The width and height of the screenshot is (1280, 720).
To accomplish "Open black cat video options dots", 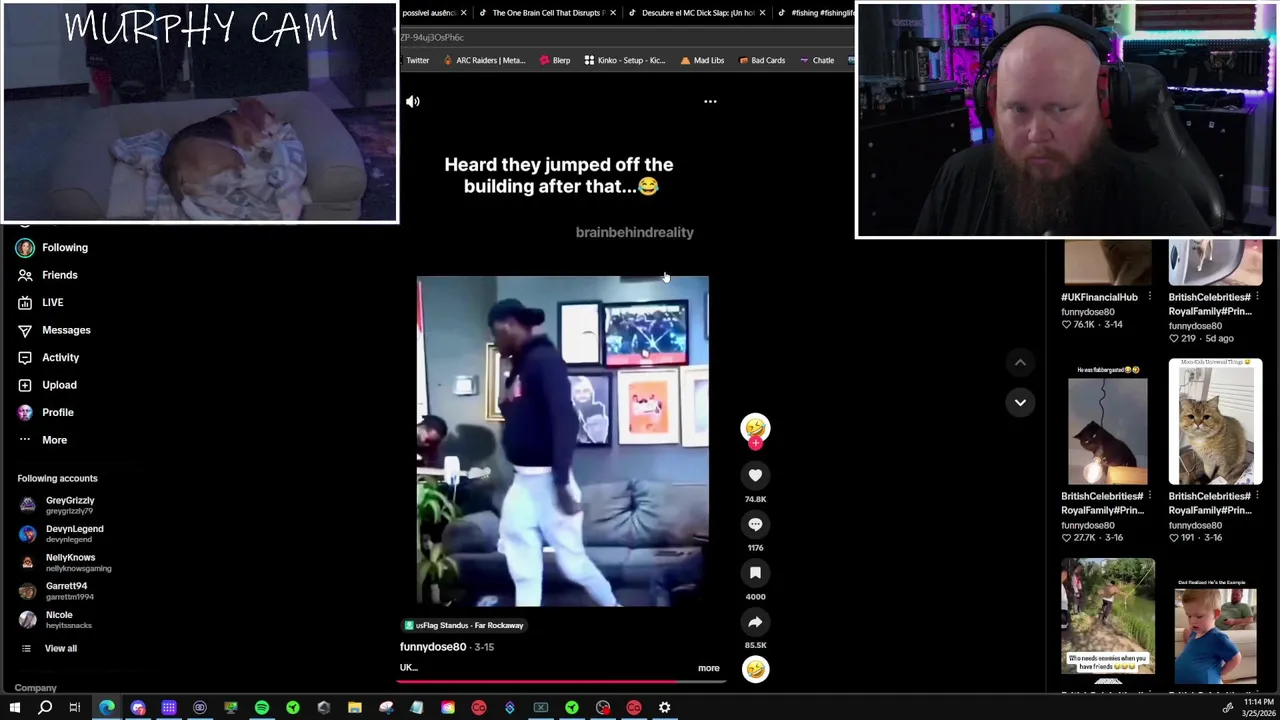I will (x=1149, y=496).
